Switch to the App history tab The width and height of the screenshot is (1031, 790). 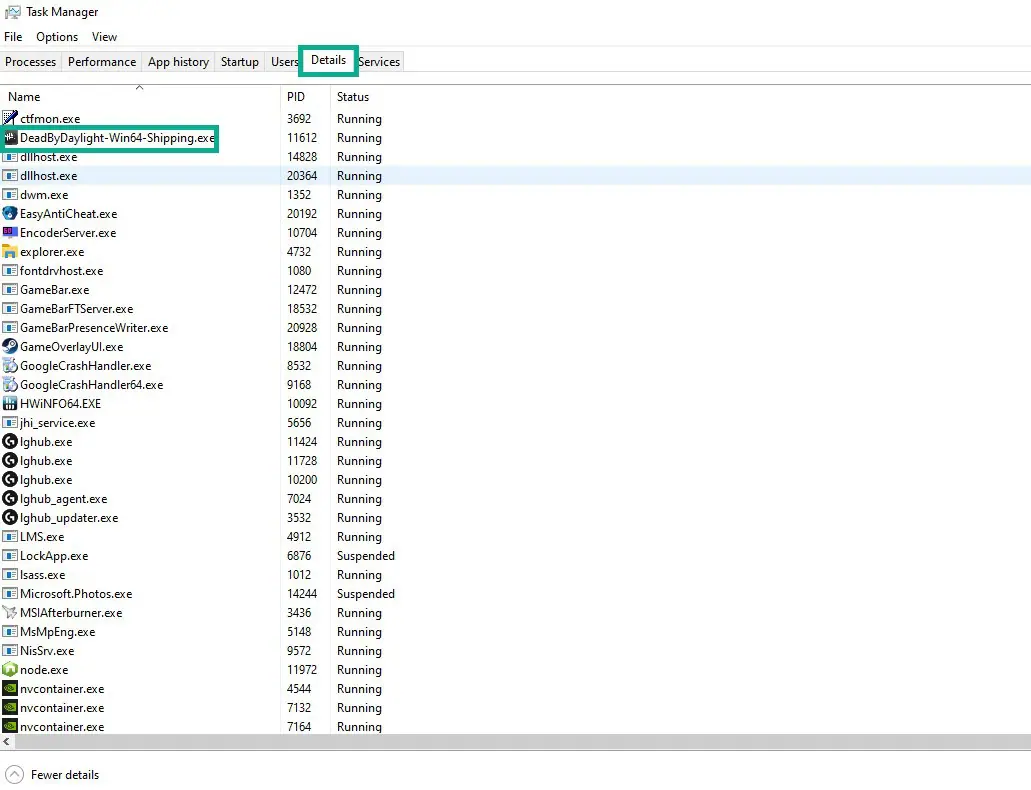178,62
